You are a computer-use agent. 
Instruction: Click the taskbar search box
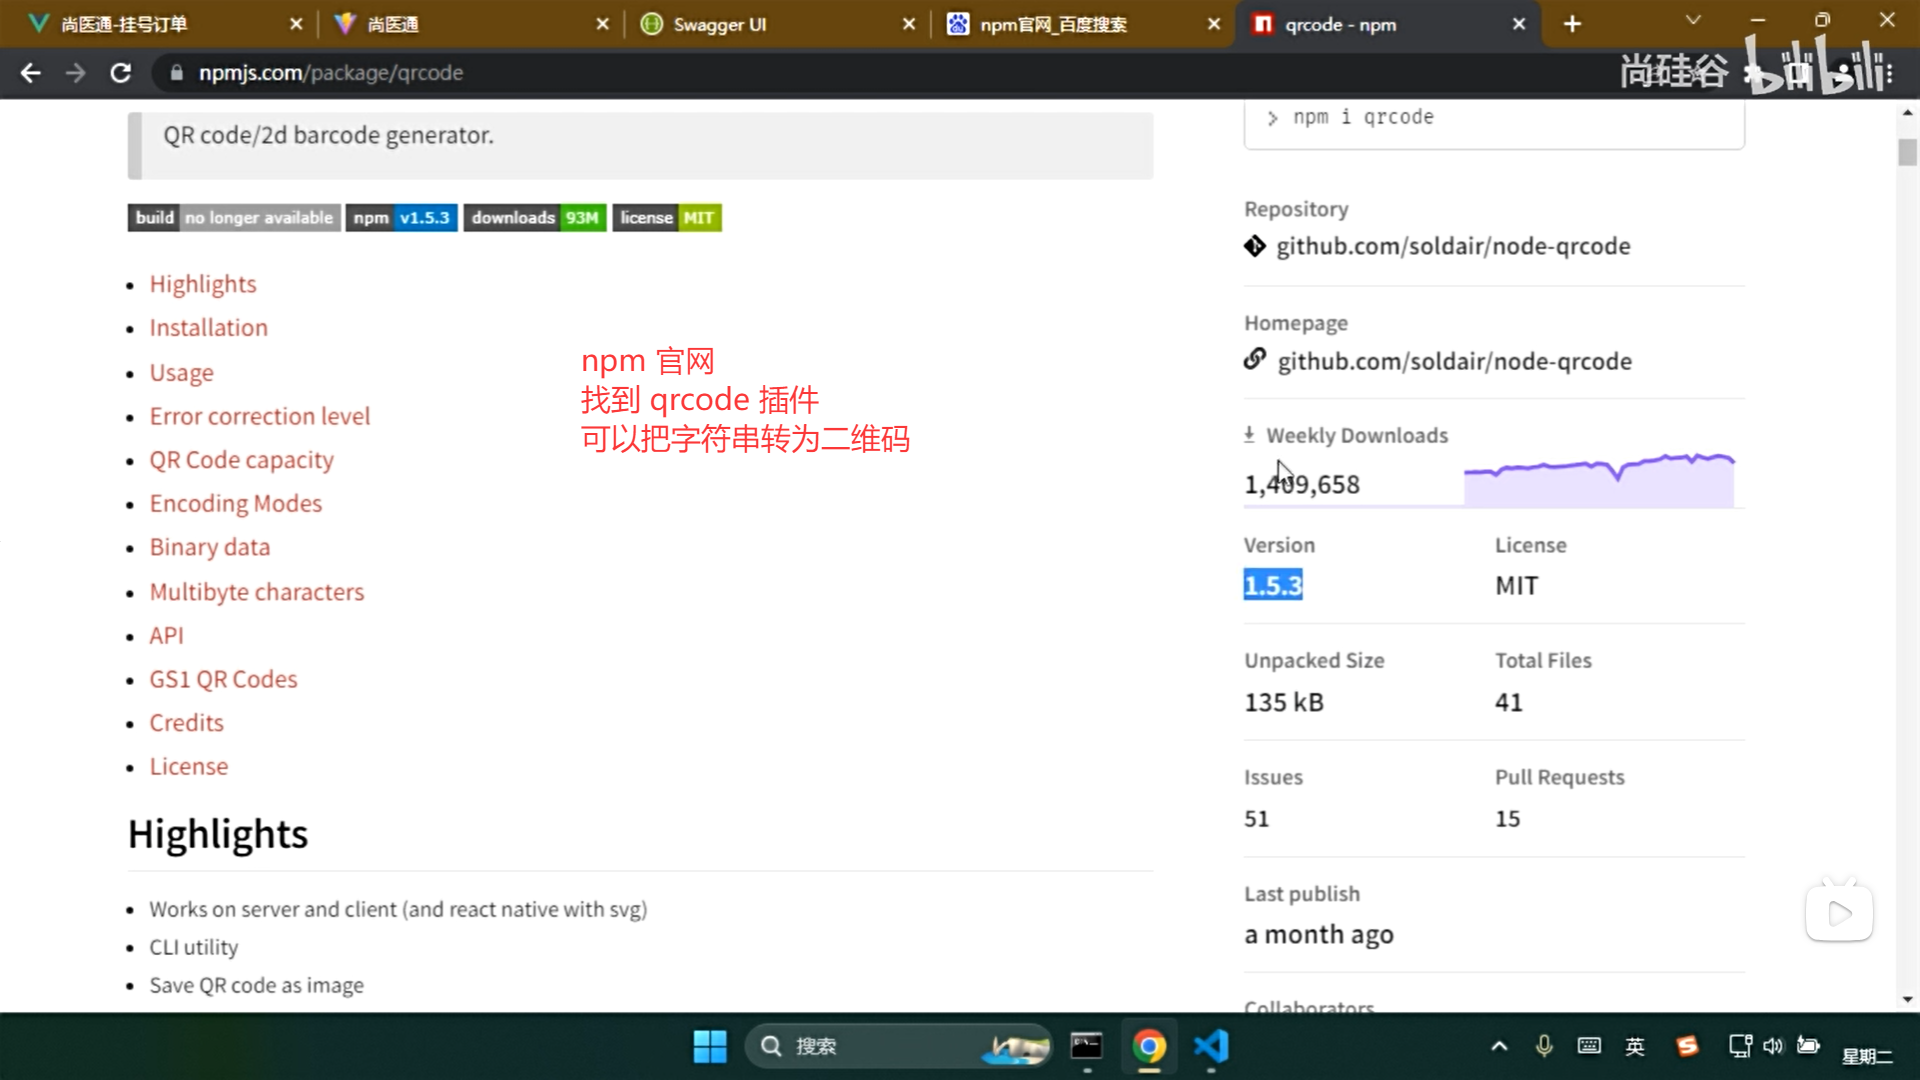(x=880, y=1046)
